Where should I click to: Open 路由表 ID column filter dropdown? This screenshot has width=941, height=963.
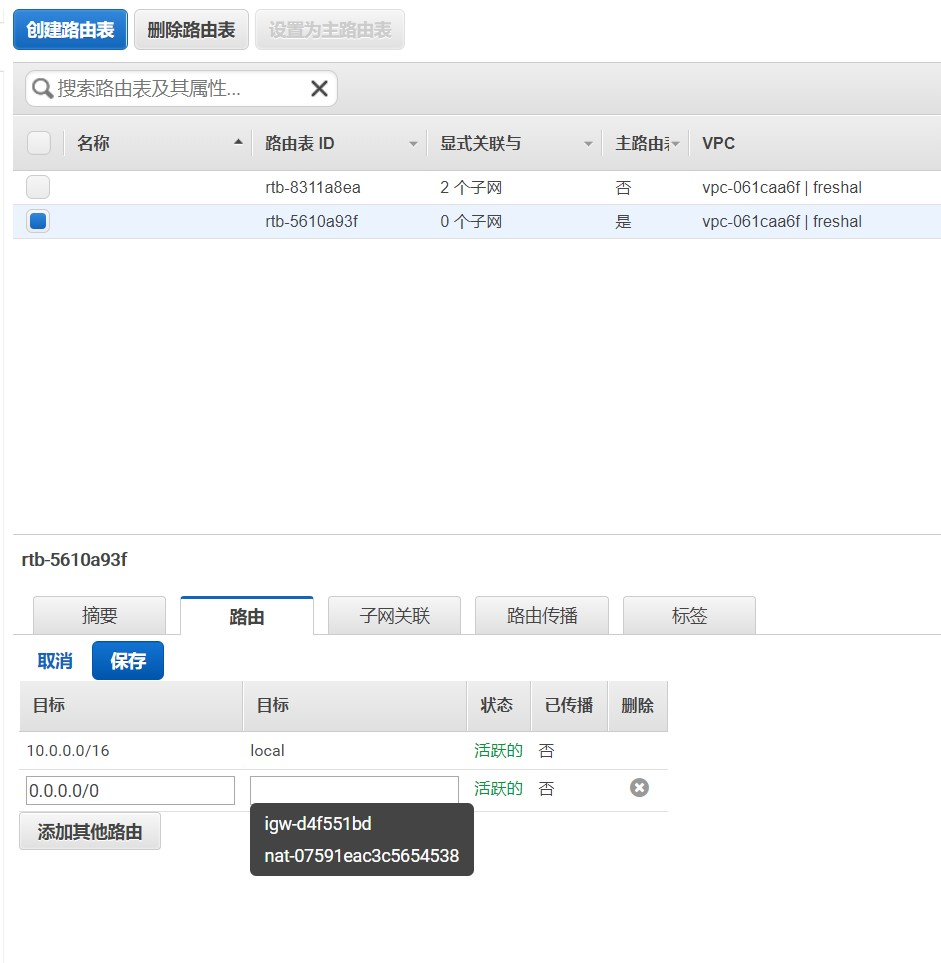click(x=413, y=144)
